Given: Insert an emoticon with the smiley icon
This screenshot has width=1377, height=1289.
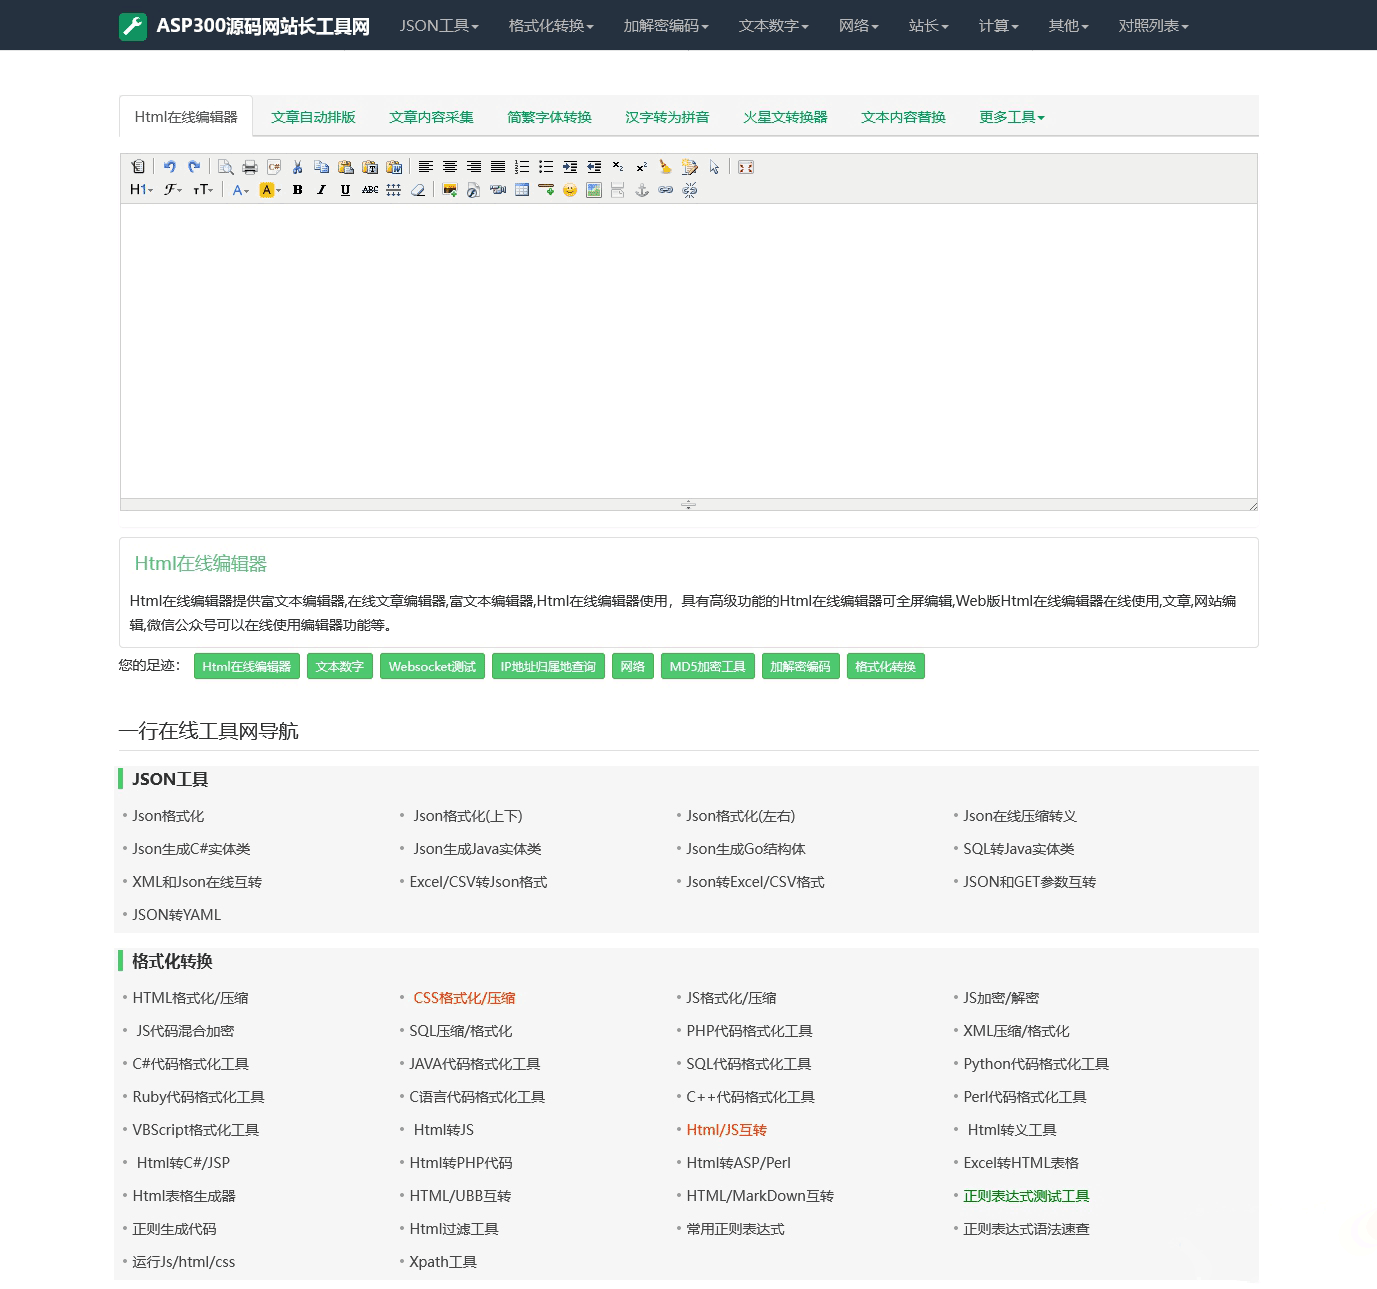Looking at the screenshot, I should (x=570, y=190).
